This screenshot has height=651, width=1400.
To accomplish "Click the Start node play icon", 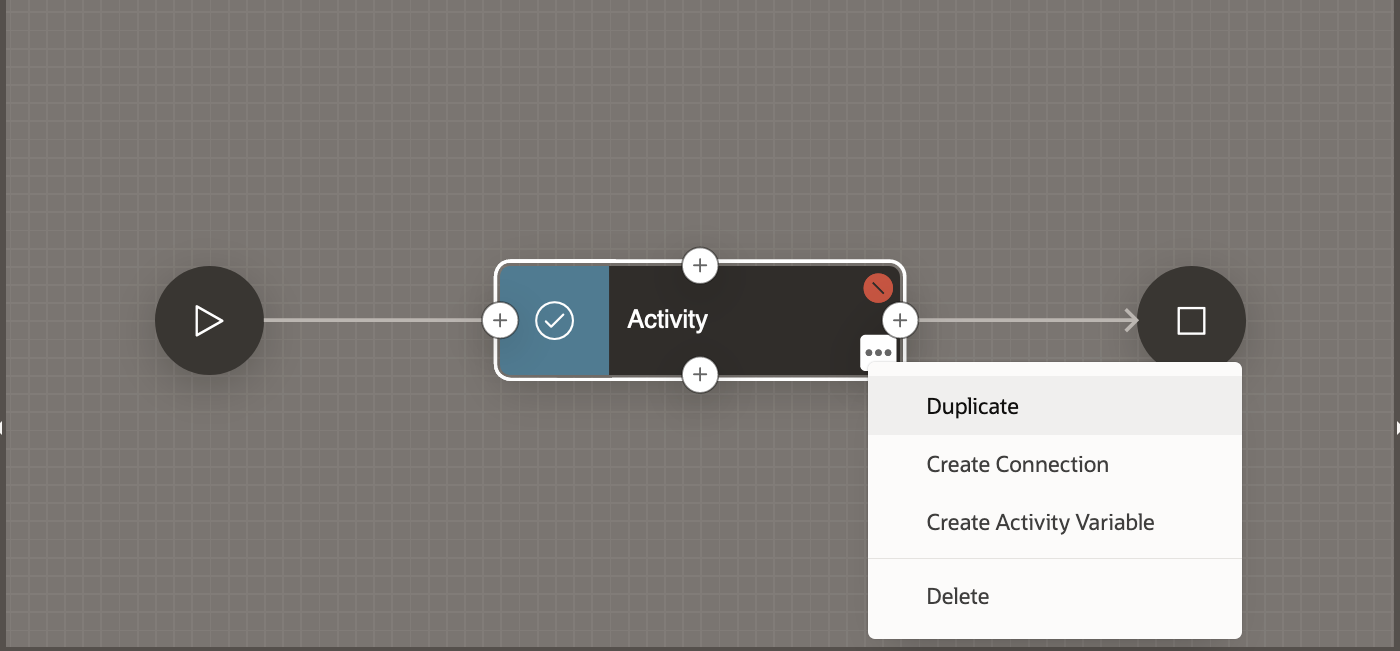I will (209, 321).
